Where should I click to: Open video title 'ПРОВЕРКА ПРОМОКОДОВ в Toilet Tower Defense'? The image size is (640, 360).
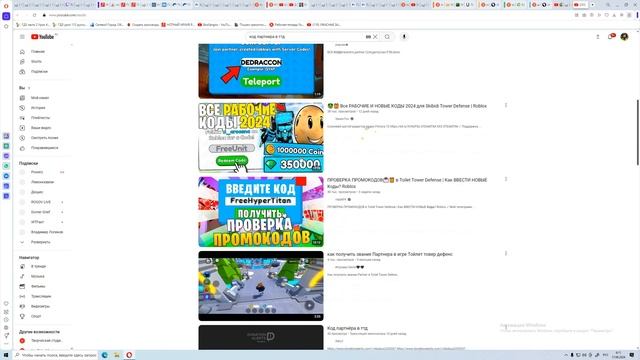click(407, 183)
